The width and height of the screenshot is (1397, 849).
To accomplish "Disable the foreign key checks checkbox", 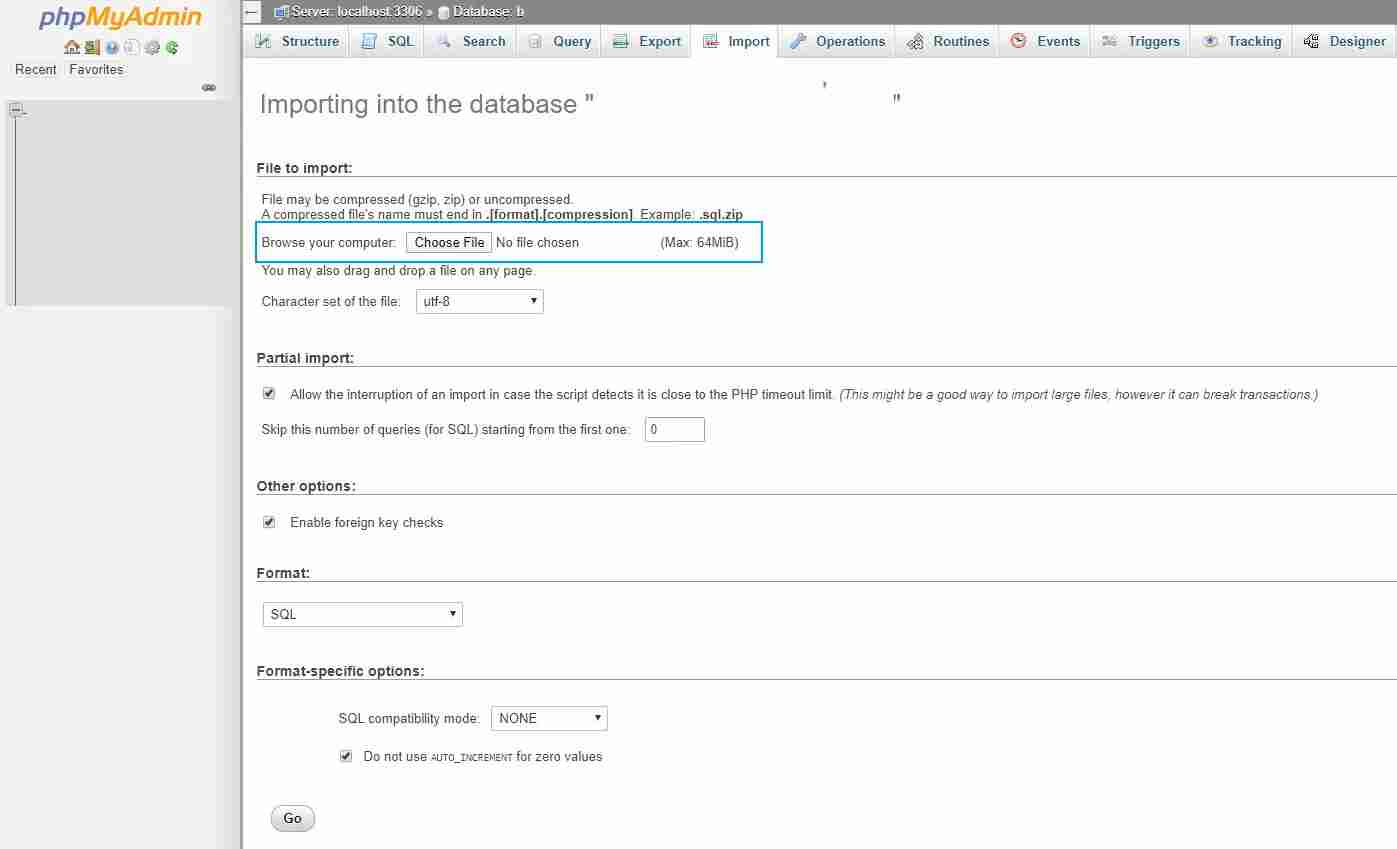I will [x=269, y=522].
